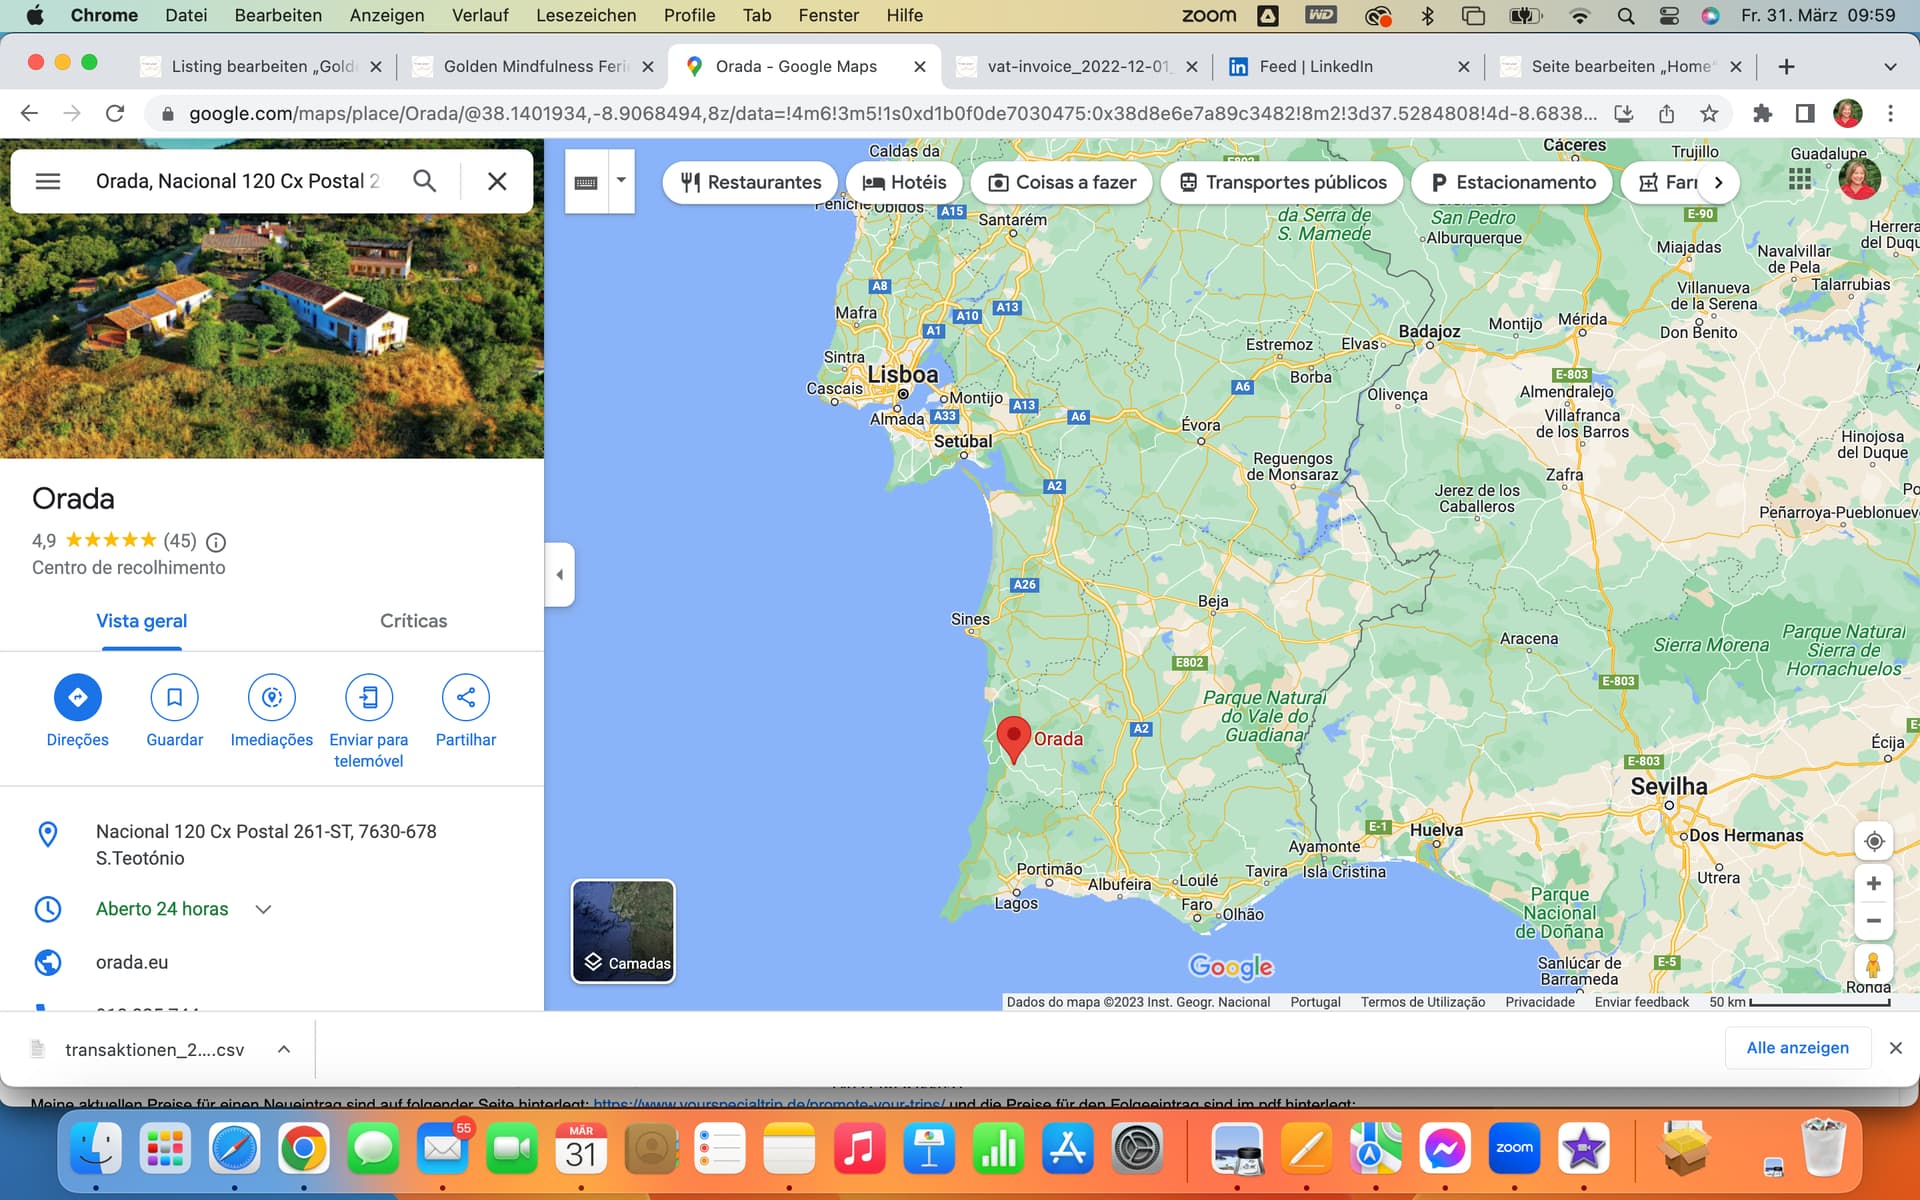Image resolution: width=1920 pixels, height=1200 pixels.
Task: Click the Guardar bookmark icon
Action: [174, 697]
